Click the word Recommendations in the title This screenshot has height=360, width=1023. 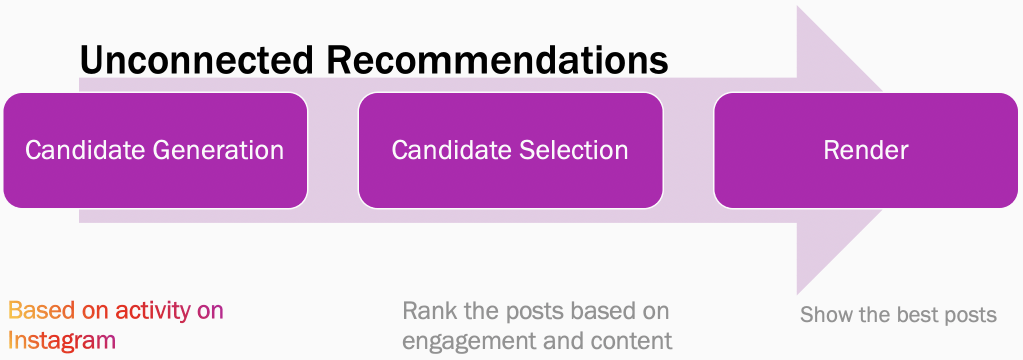coord(498,59)
